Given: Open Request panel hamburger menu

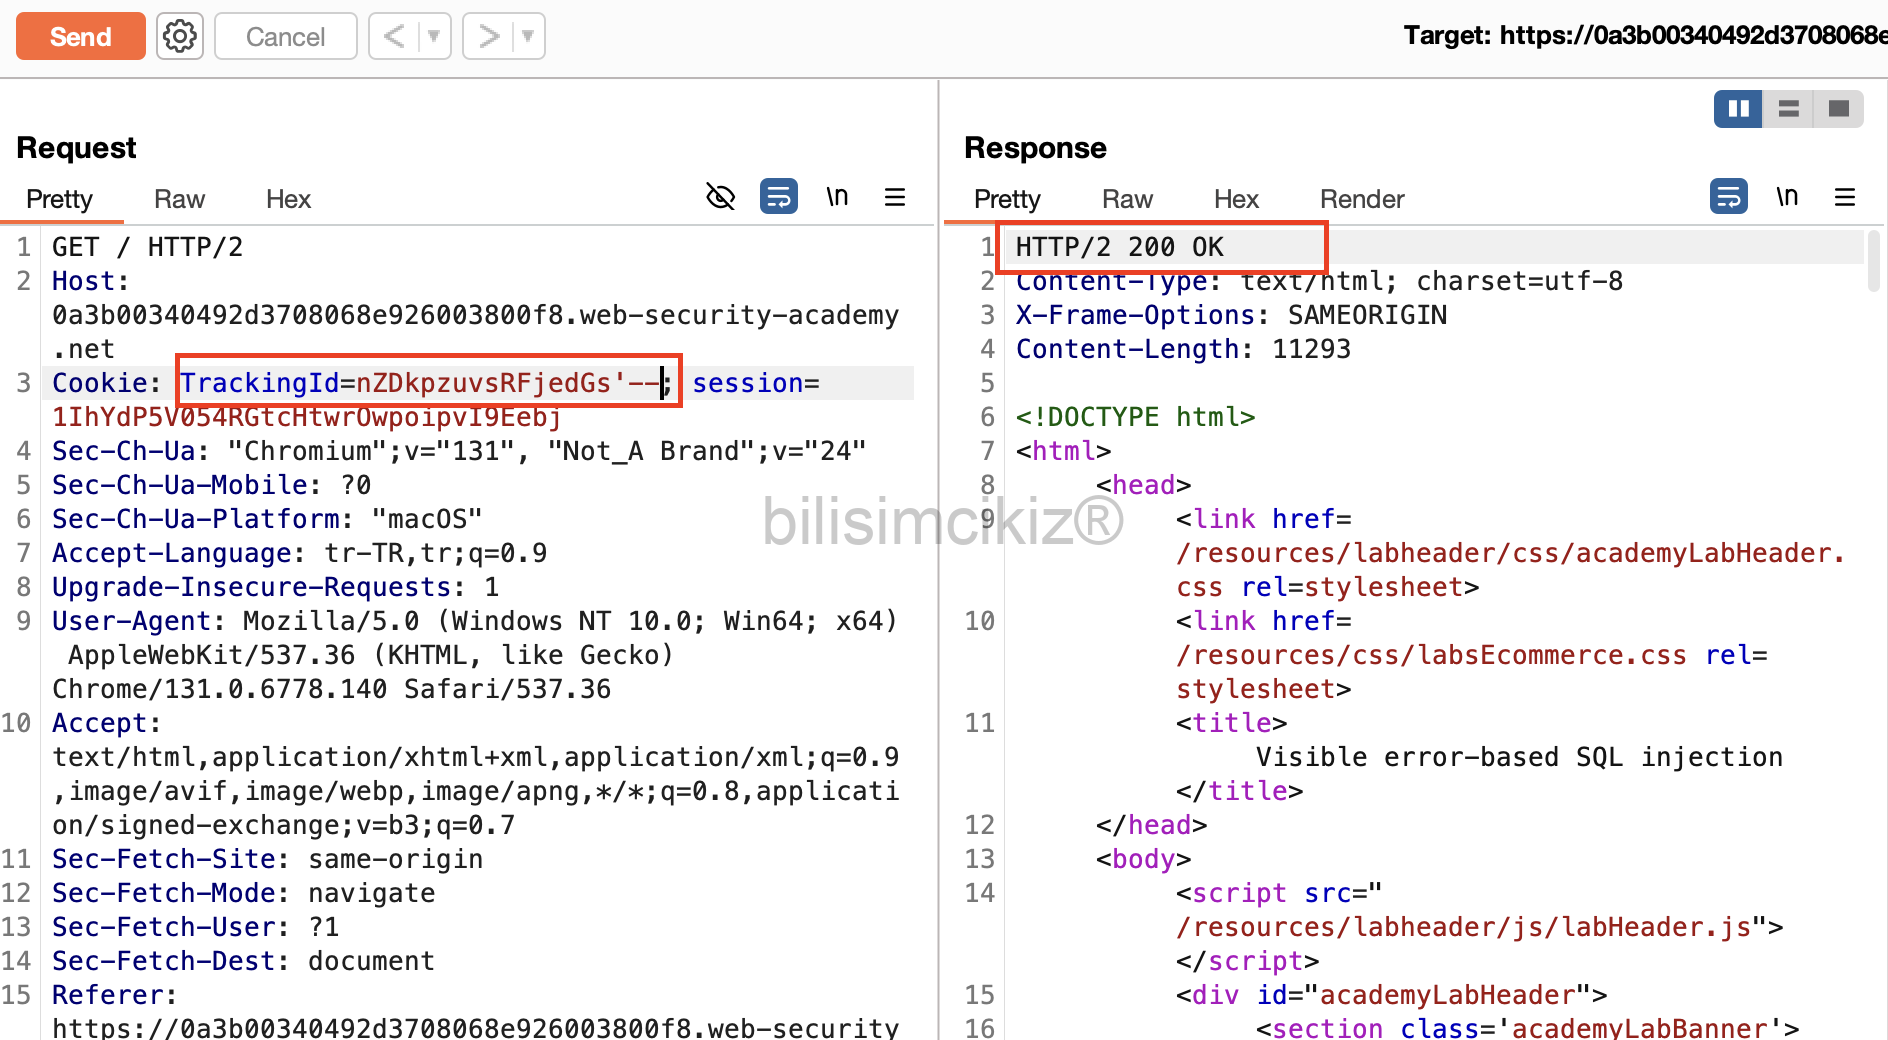Looking at the screenshot, I should tap(895, 198).
